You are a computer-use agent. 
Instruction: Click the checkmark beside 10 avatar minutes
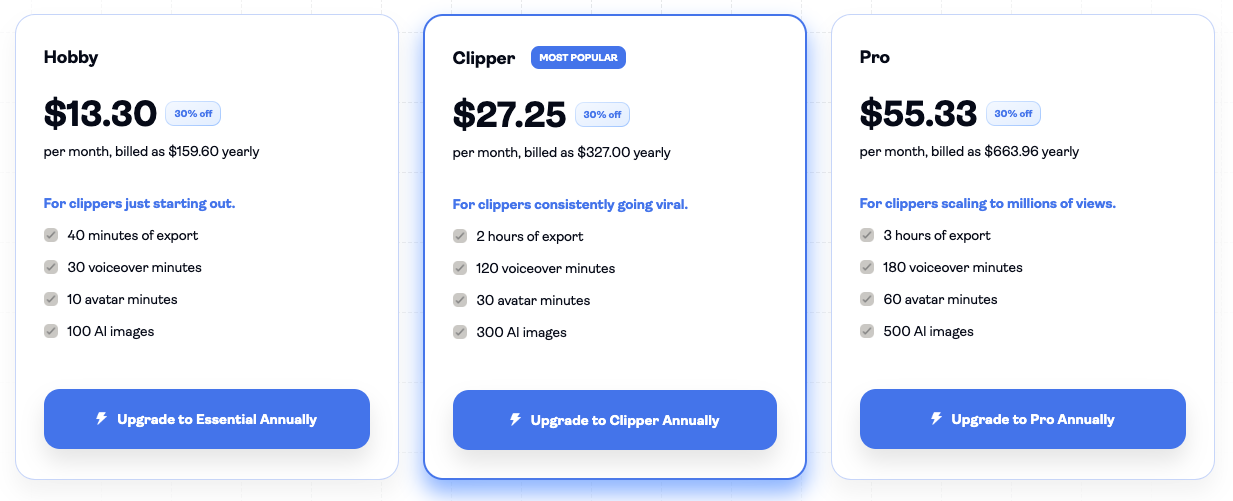(51, 299)
